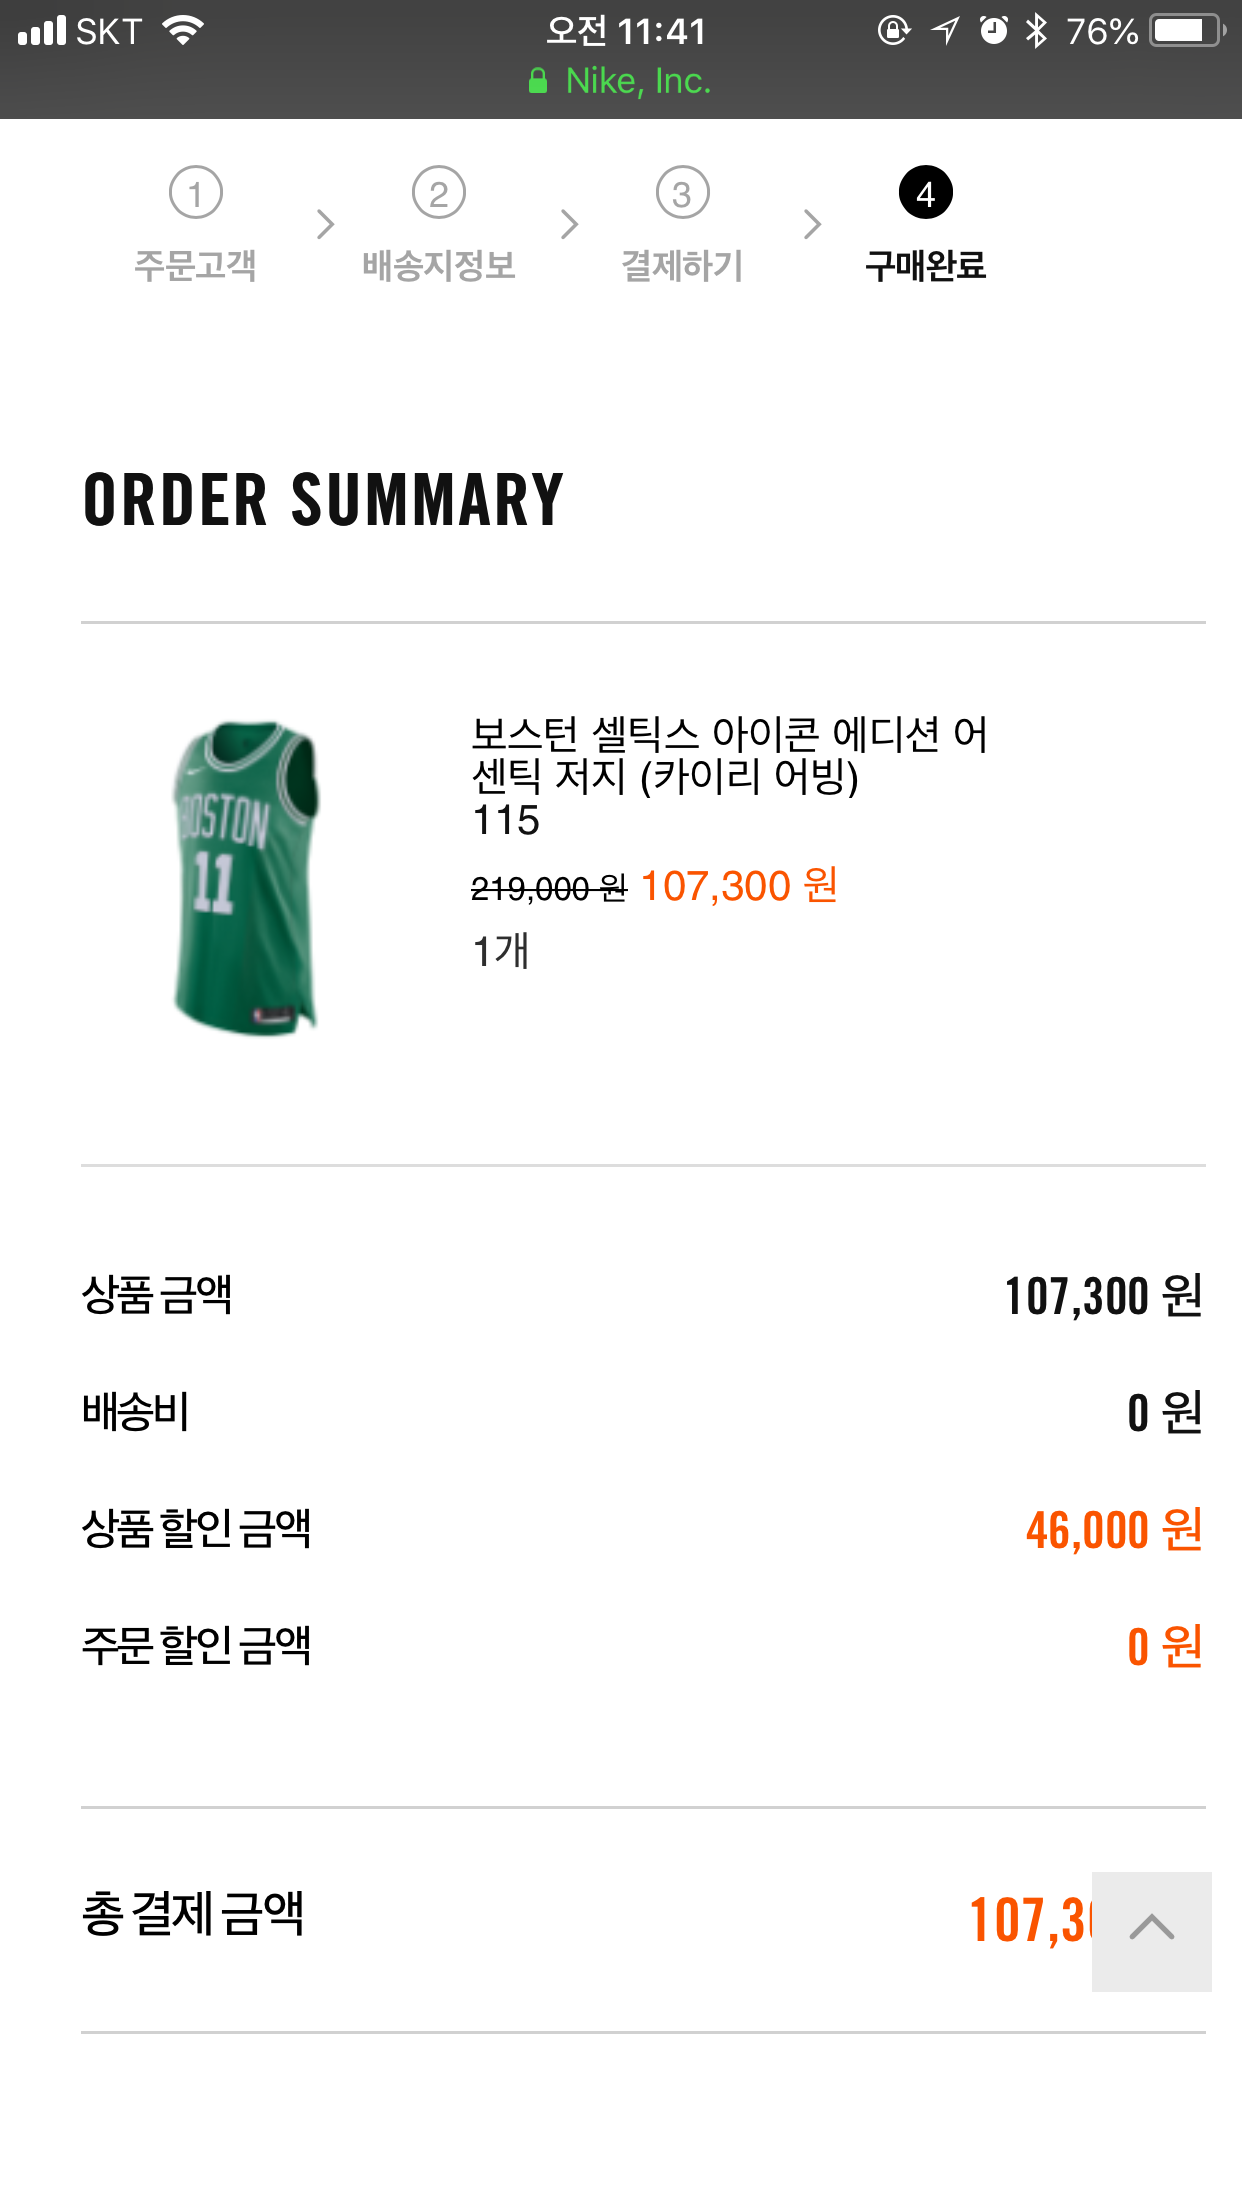Open the Boston Celtics jersey thumbnail
This screenshot has height=2208, width=1242.
(x=246, y=877)
